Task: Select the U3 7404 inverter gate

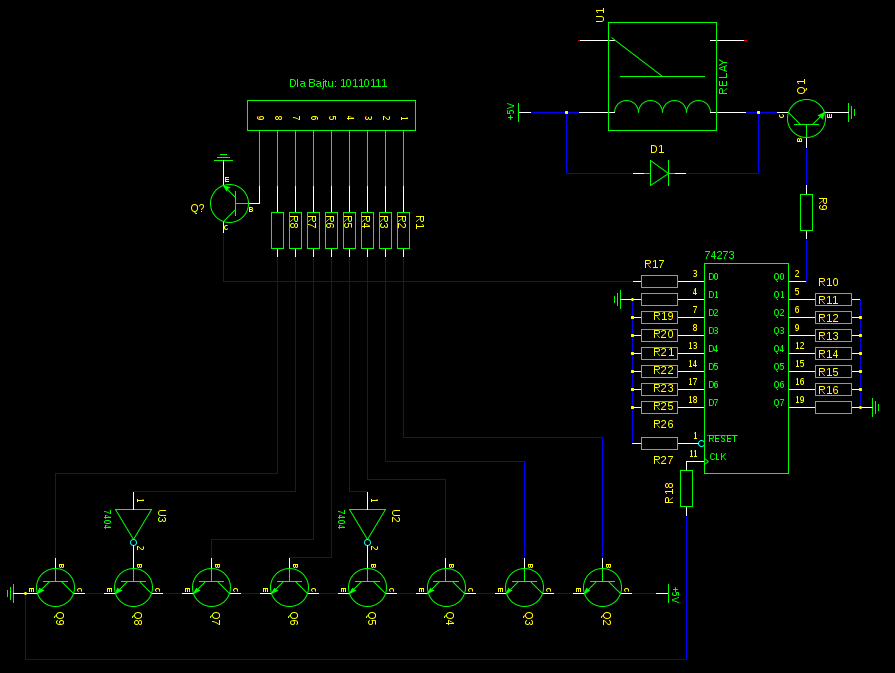Action: (133, 523)
